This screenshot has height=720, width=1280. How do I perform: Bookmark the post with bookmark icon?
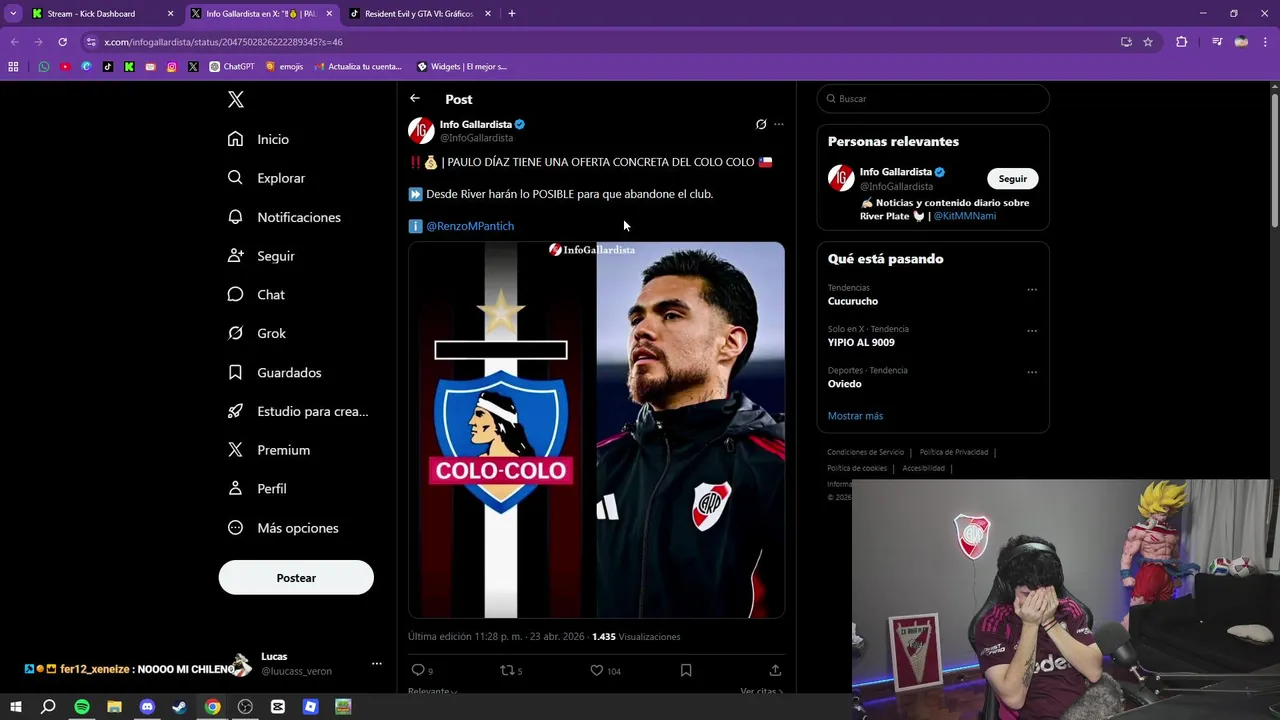[x=686, y=670]
